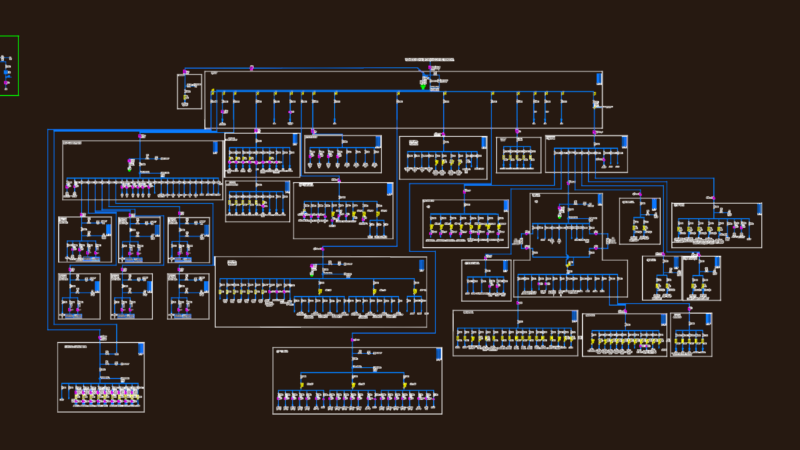
Task: Click the blue indicator bar in the top main switchboard
Action: [x=598, y=78]
